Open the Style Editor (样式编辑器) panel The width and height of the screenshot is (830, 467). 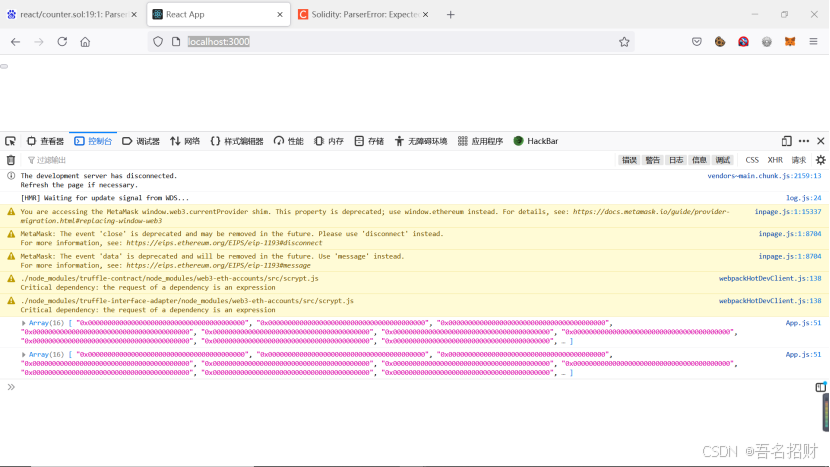(237, 141)
